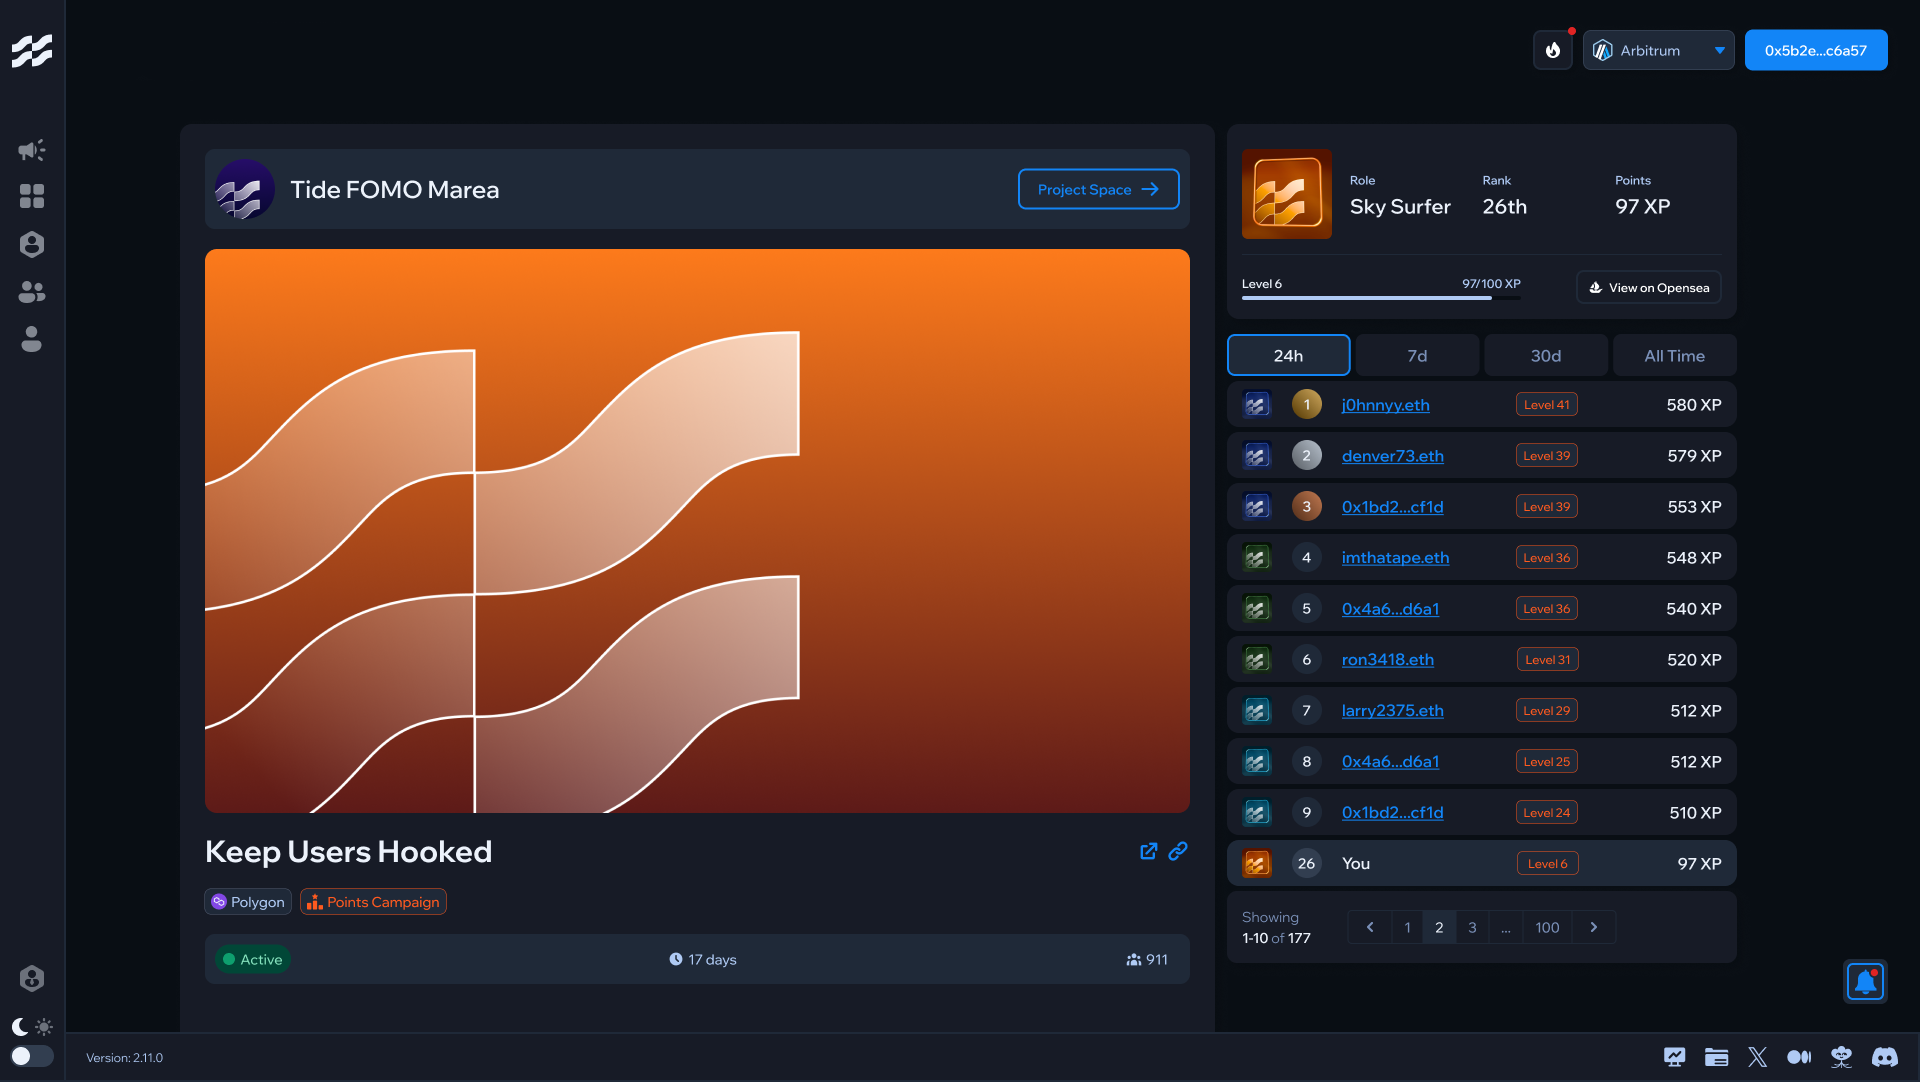Viewport: 1920px width, 1082px height.
Task: Click the X (Twitter) footer icon
Action: tap(1758, 1057)
